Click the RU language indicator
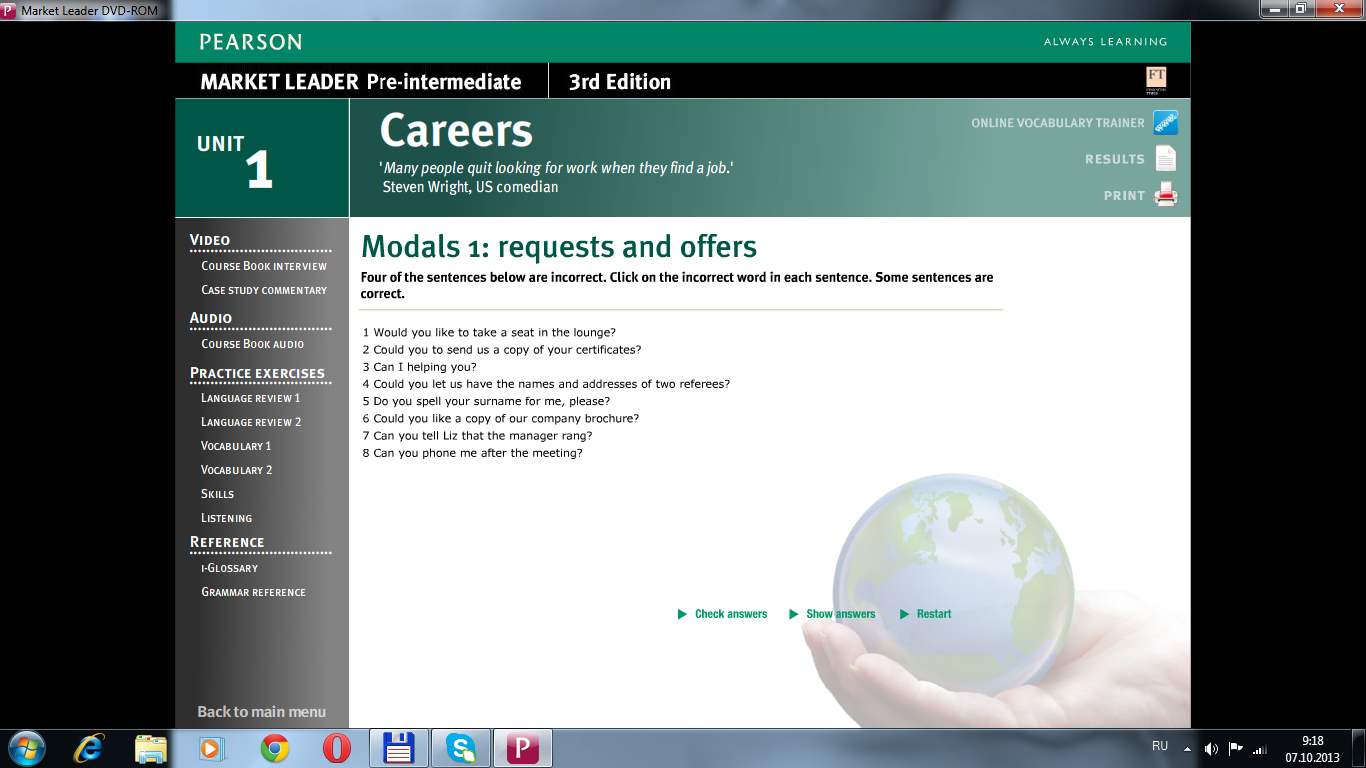This screenshot has width=1366, height=768. coord(1160,746)
